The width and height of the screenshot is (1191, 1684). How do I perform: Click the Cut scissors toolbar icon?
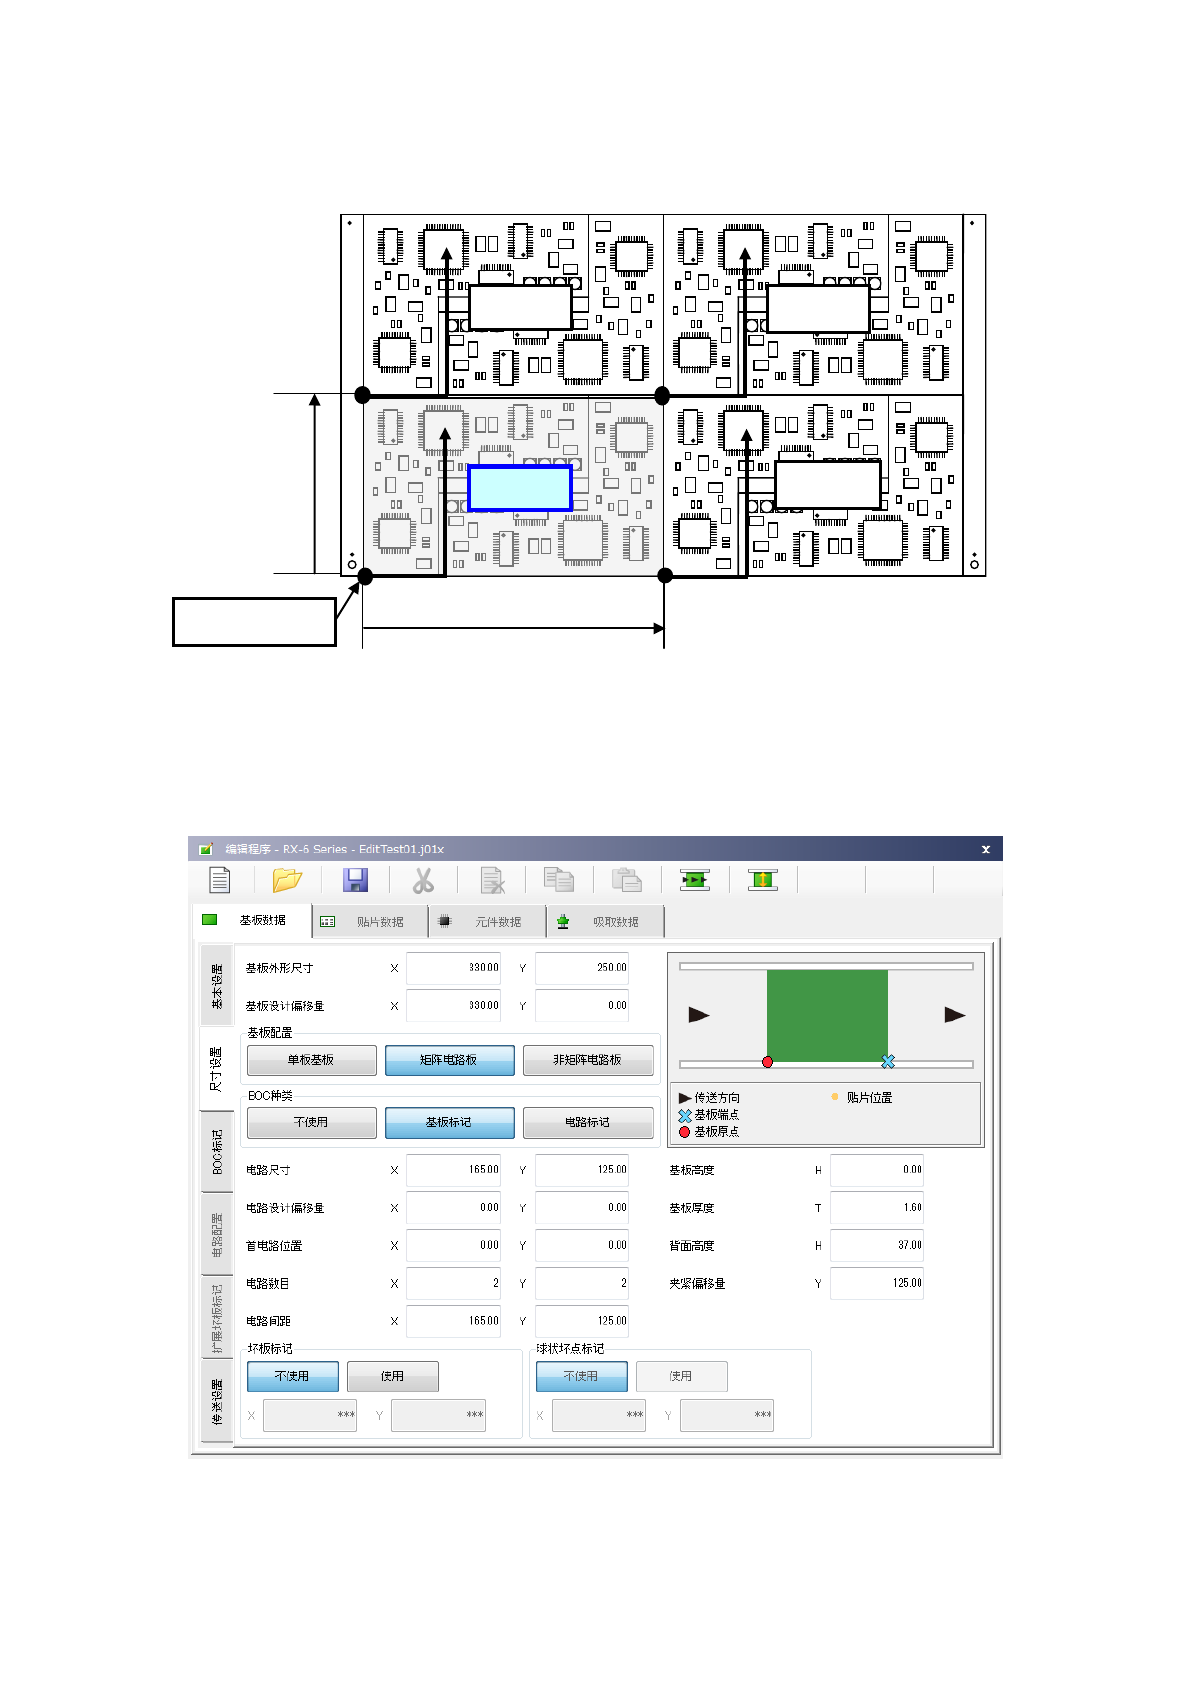coord(423,880)
